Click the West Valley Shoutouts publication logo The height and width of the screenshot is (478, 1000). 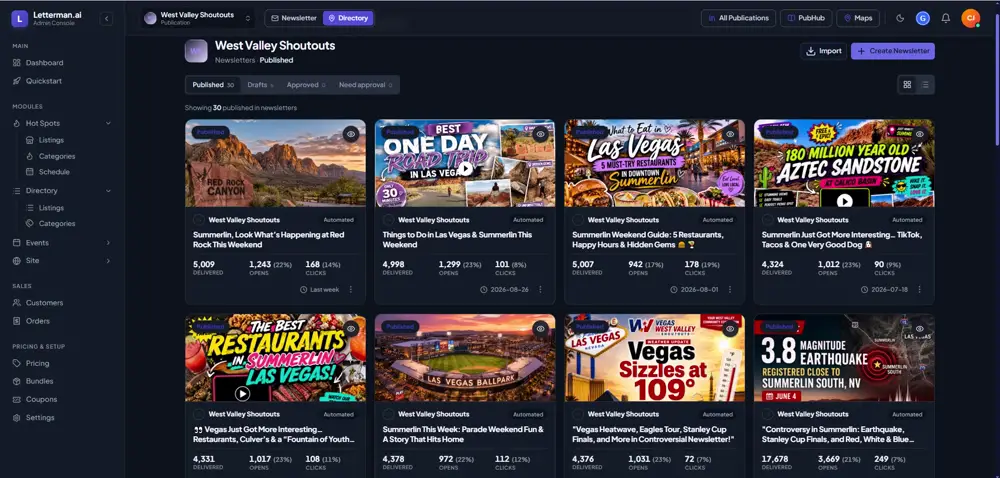pyautogui.click(x=196, y=51)
